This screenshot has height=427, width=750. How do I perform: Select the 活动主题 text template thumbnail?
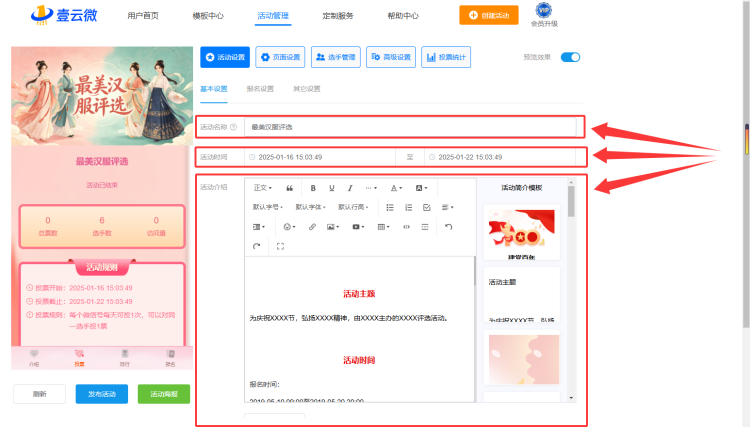(x=522, y=295)
